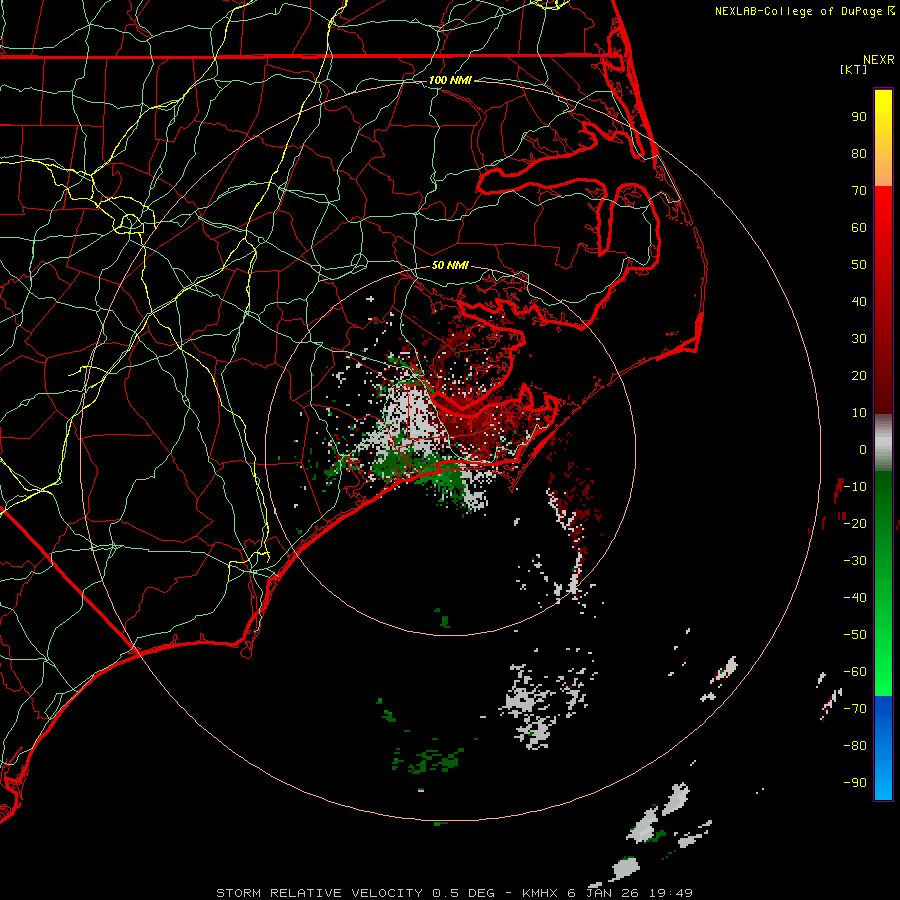This screenshot has height=900, width=900.
Task: Select the 50 NMI range ring label
Action: click(450, 265)
